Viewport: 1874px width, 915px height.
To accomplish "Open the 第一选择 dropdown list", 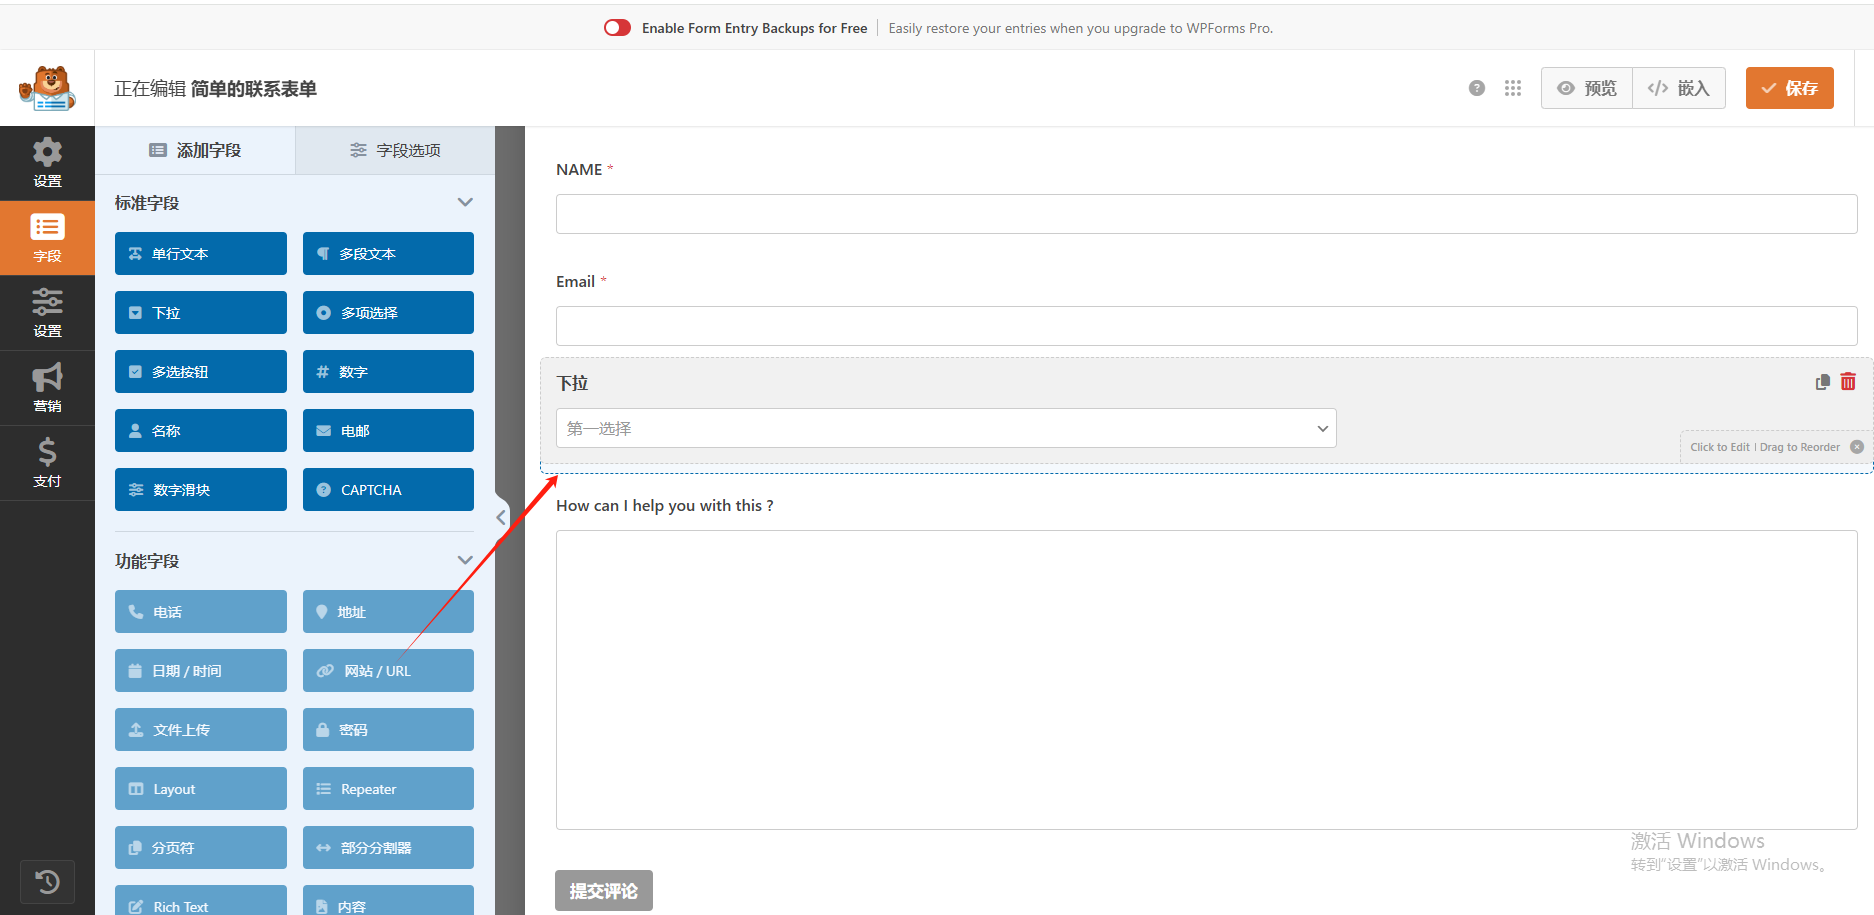I will tap(945, 428).
